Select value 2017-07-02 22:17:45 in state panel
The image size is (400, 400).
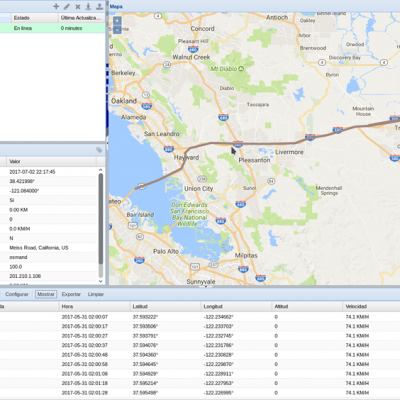[x=32, y=172]
